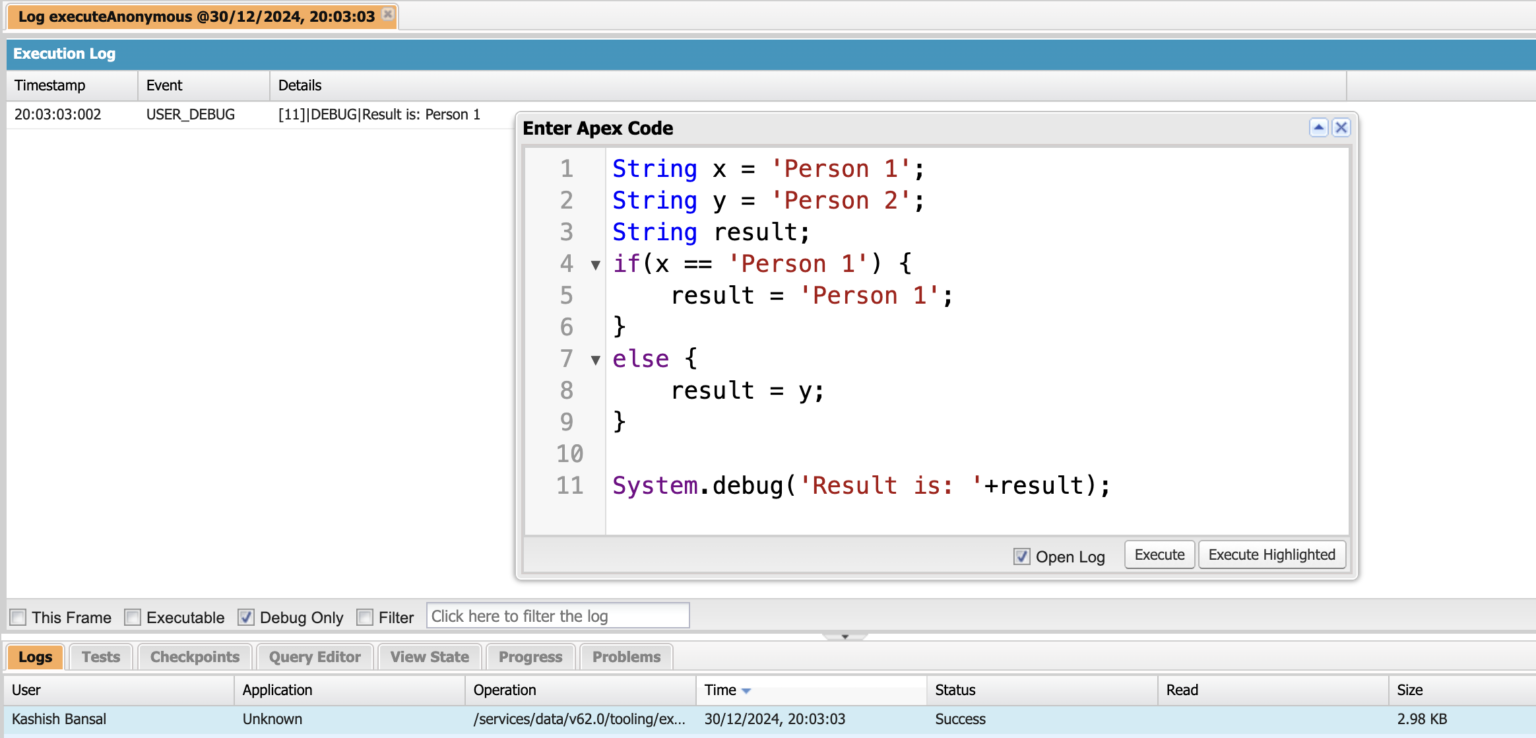Switch to the Problems tab

click(x=625, y=656)
